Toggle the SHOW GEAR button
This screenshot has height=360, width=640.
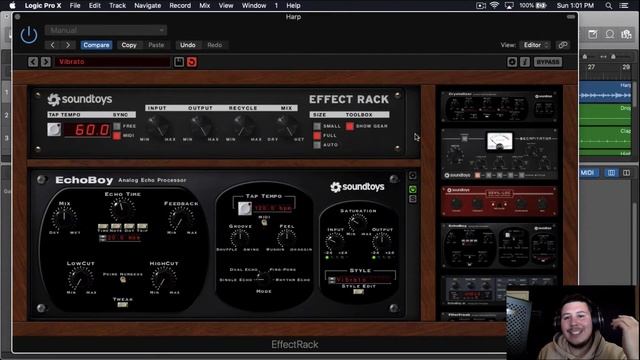click(x=350, y=126)
